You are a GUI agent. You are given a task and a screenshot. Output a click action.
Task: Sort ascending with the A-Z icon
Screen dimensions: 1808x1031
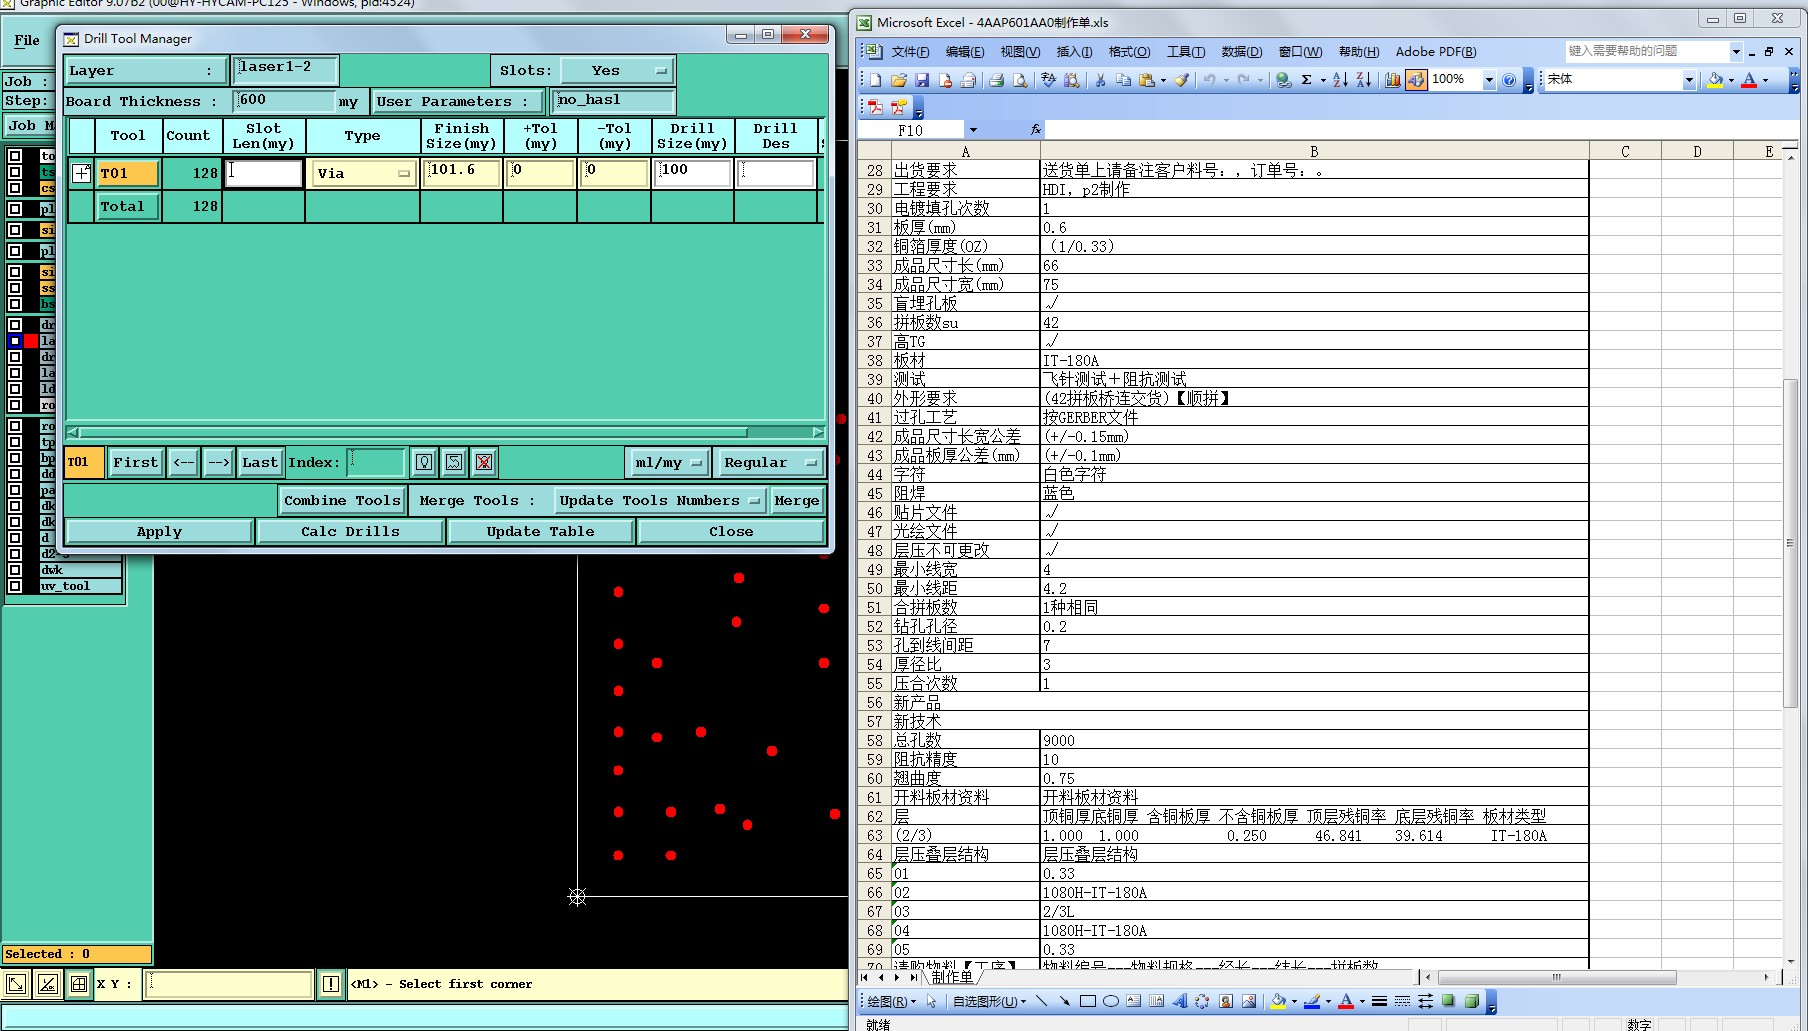(x=1340, y=80)
